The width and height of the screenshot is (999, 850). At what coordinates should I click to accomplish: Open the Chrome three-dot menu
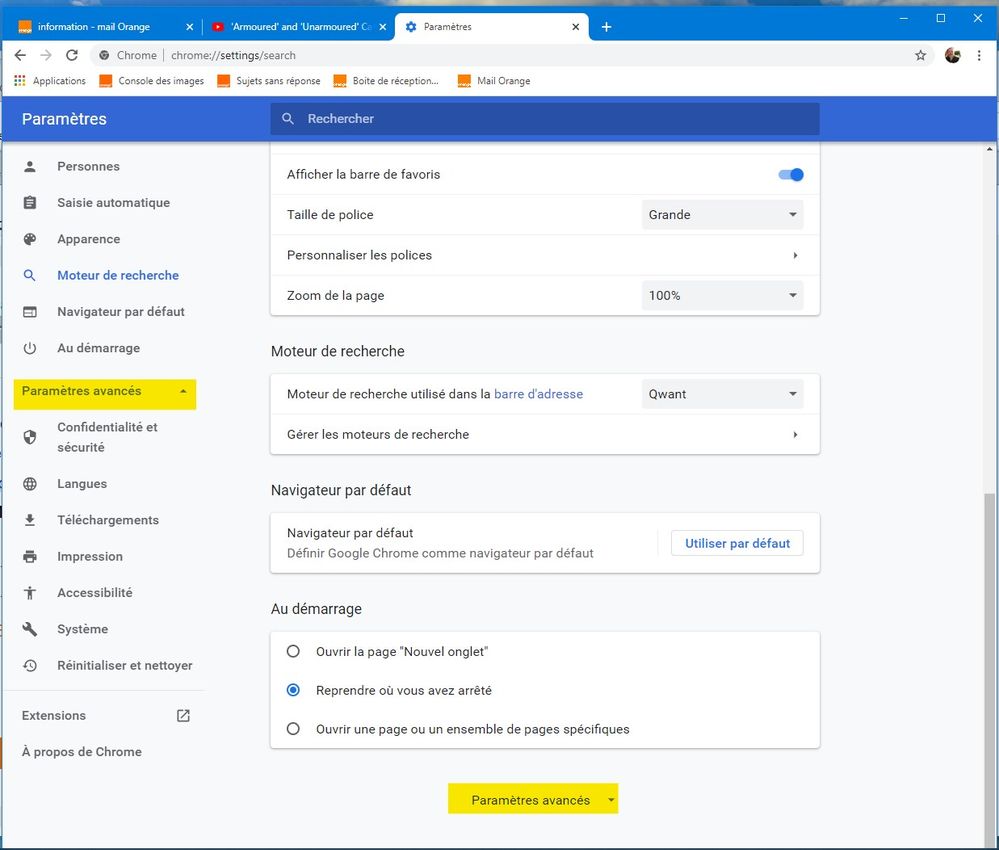(979, 56)
